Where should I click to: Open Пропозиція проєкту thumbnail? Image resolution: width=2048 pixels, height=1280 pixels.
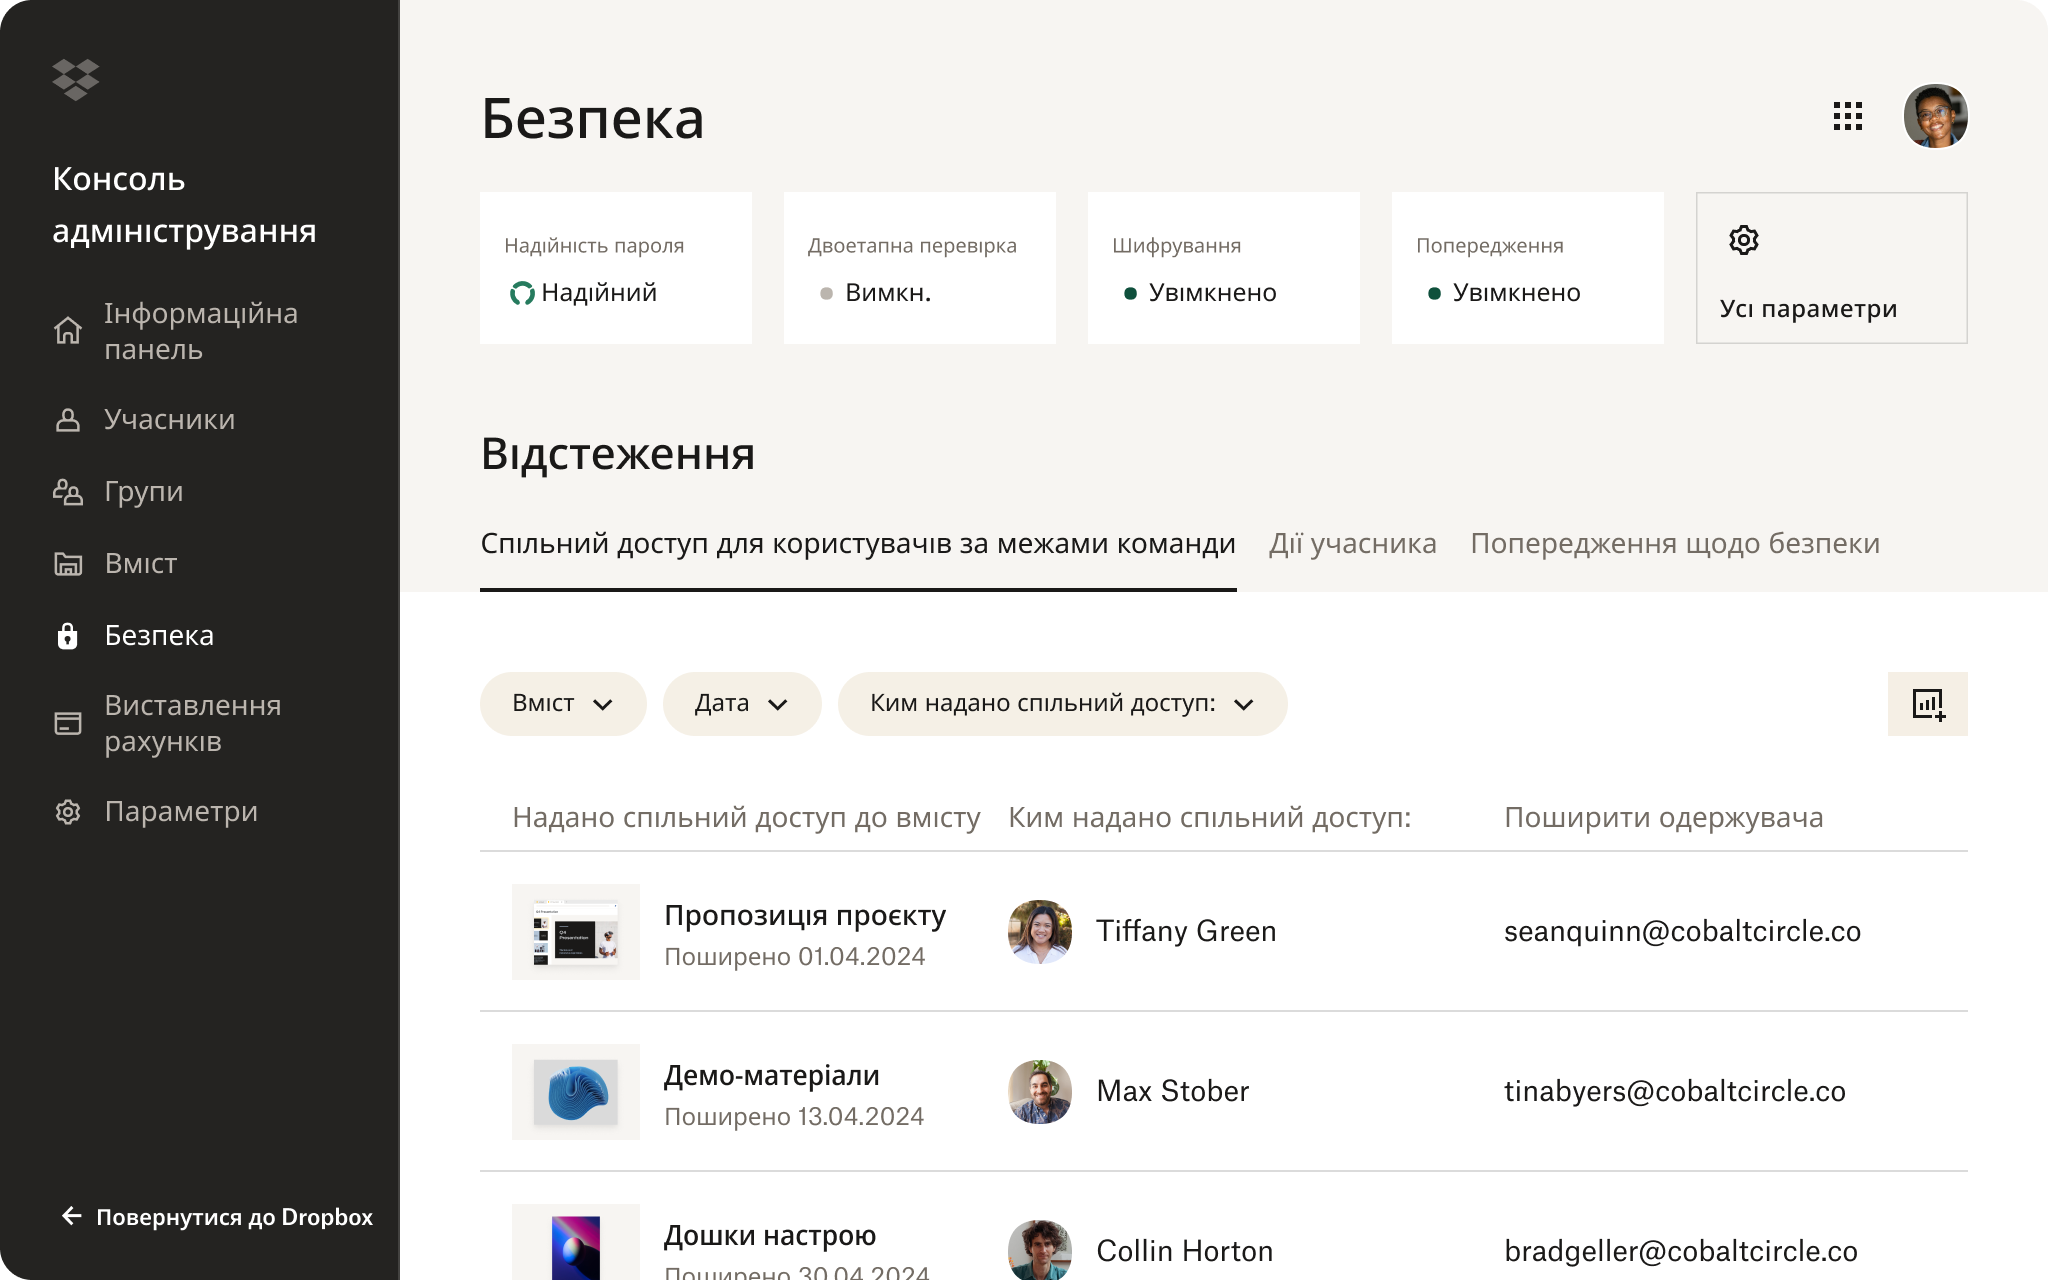[x=576, y=931]
